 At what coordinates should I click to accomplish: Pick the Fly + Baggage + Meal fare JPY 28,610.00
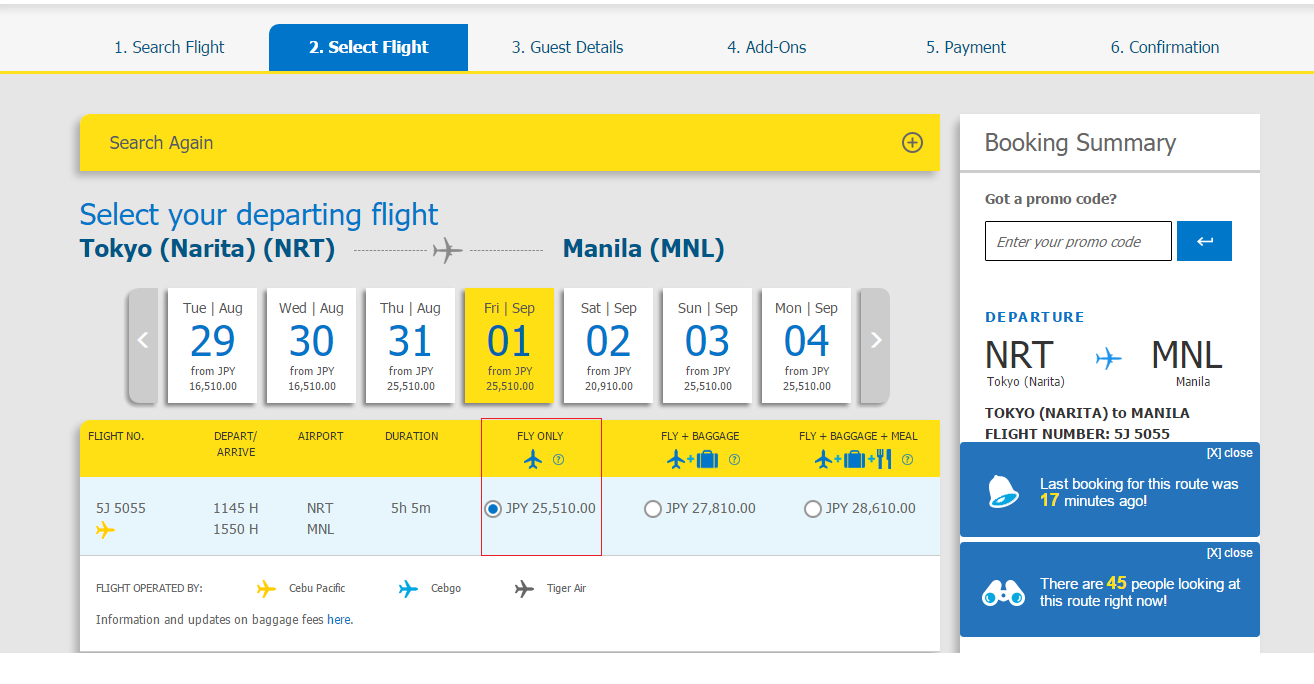click(813, 509)
